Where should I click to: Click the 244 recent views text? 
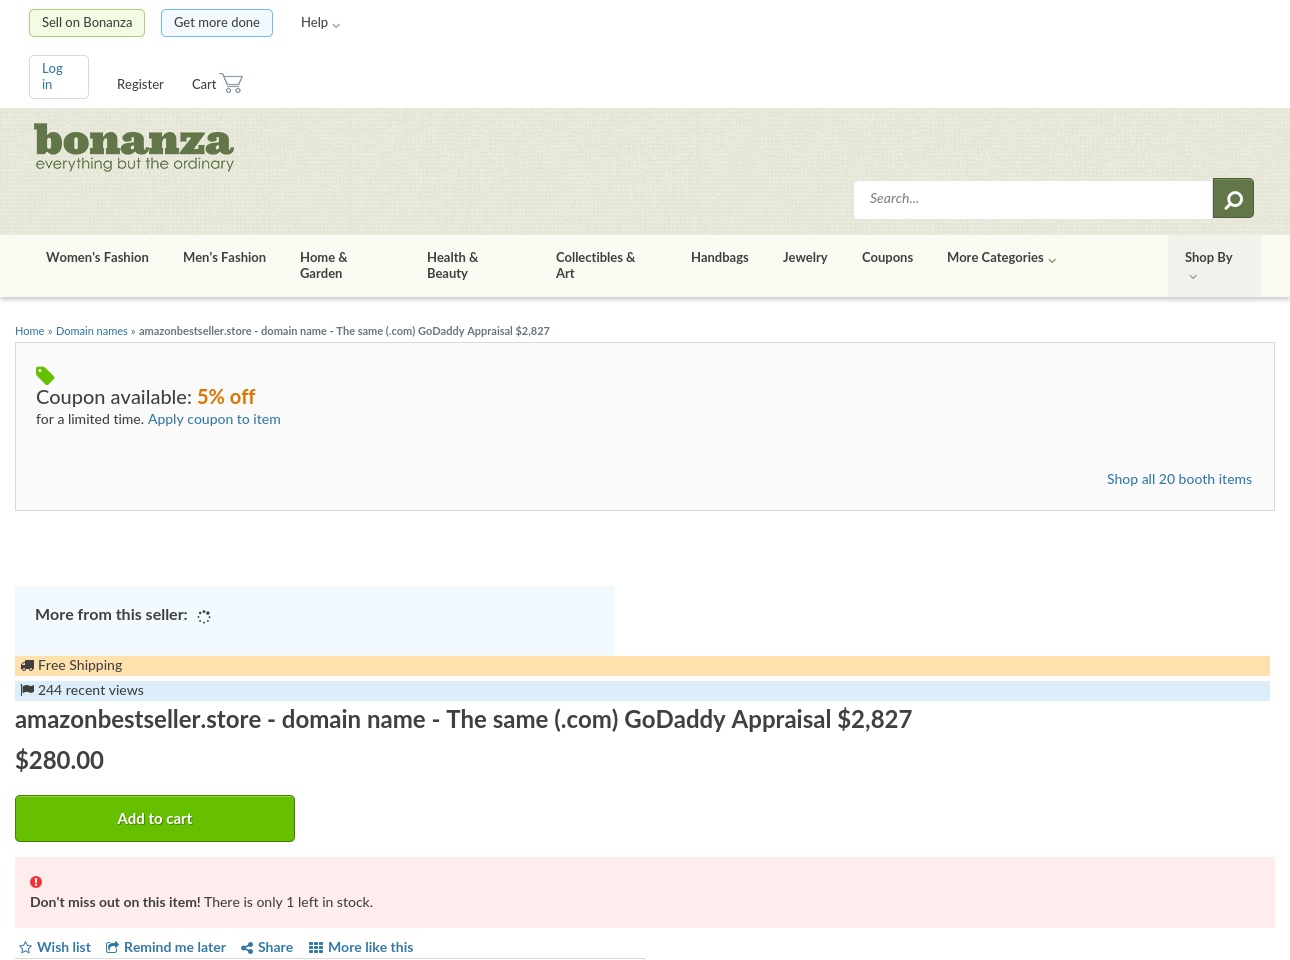[x=91, y=690]
